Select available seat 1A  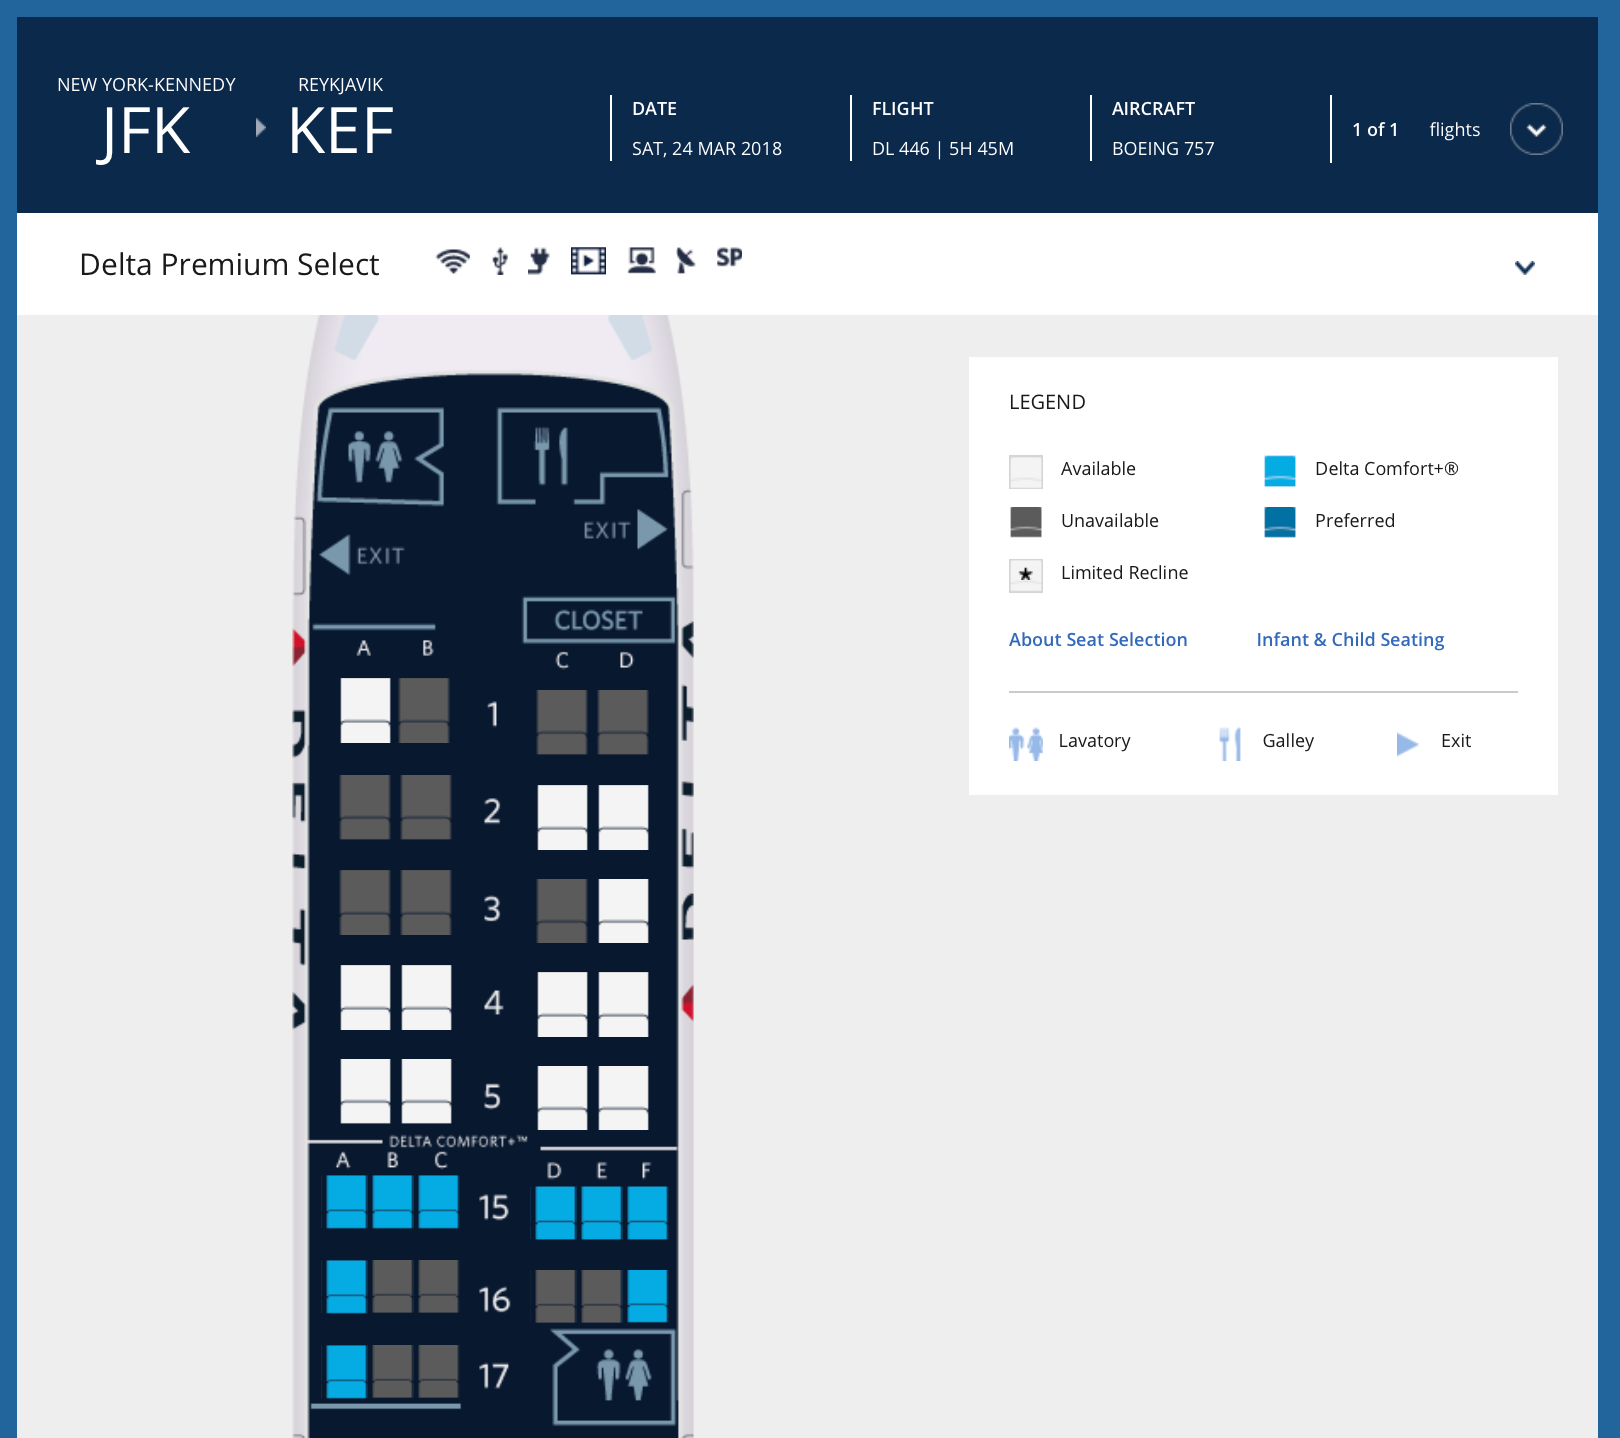(x=365, y=710)
